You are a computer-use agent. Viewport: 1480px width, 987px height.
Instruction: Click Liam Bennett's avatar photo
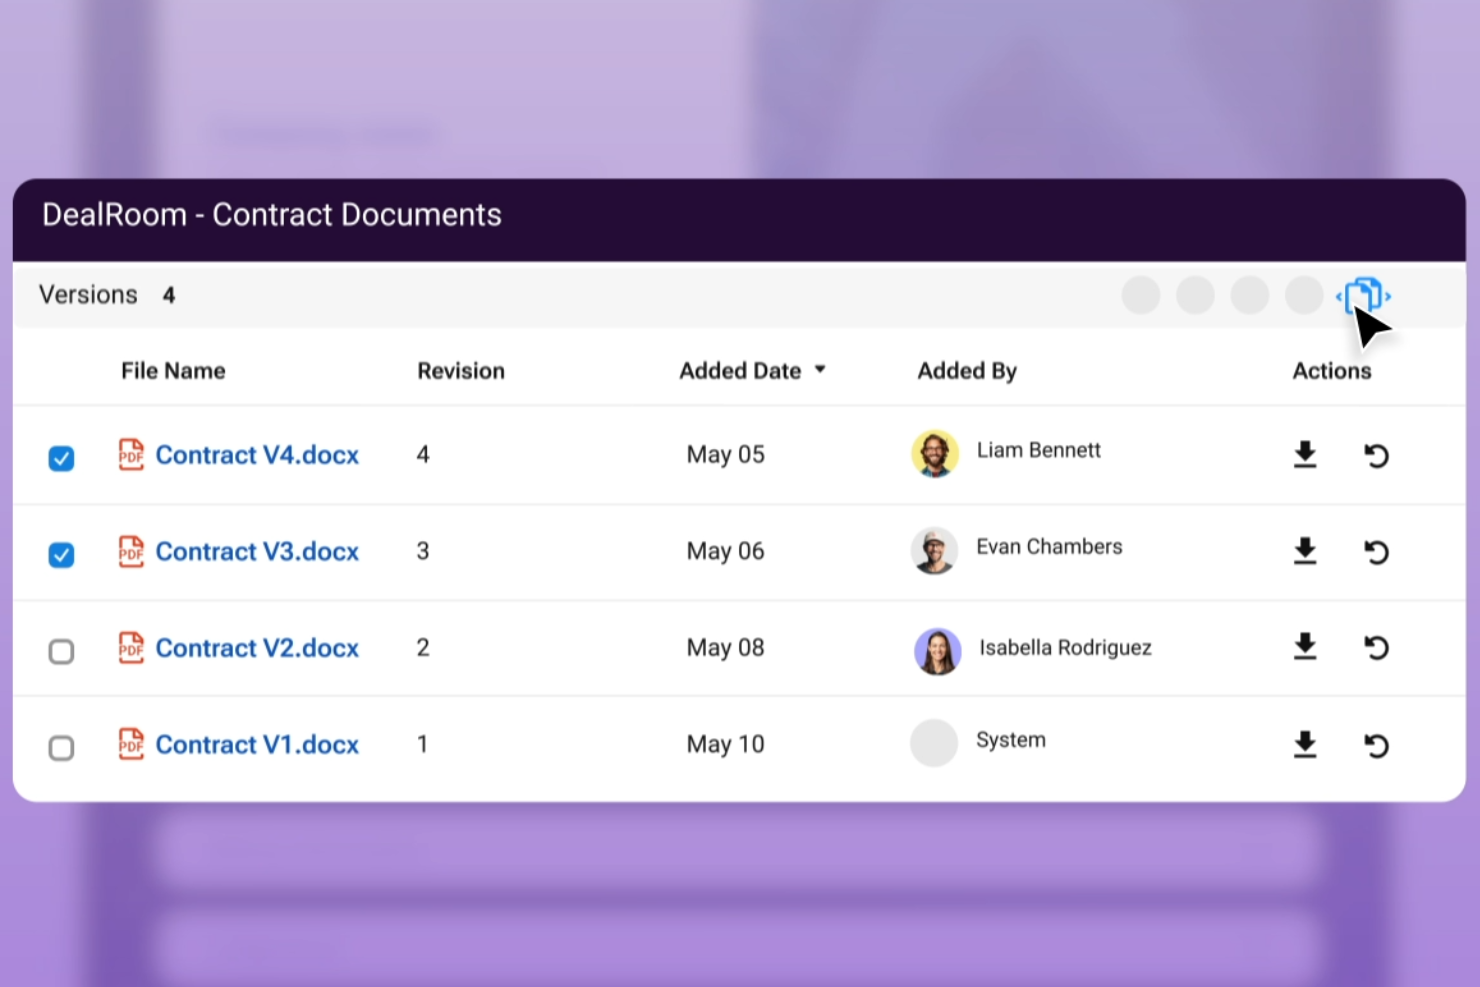click(935, 453)
